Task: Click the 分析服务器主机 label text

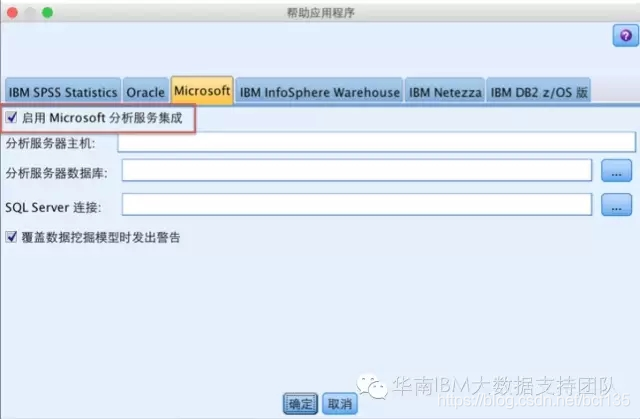Action: [50, 143]
